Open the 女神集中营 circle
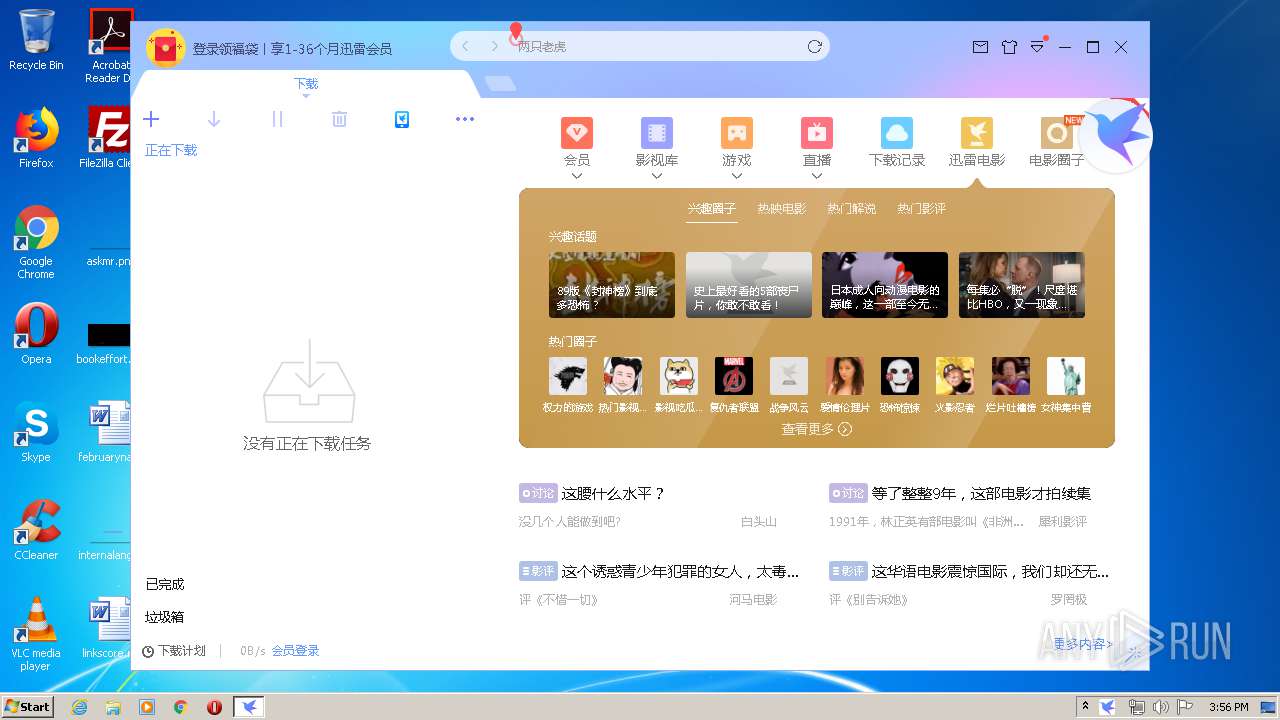The image size is (1280, 720). (x=1066, y=376)
